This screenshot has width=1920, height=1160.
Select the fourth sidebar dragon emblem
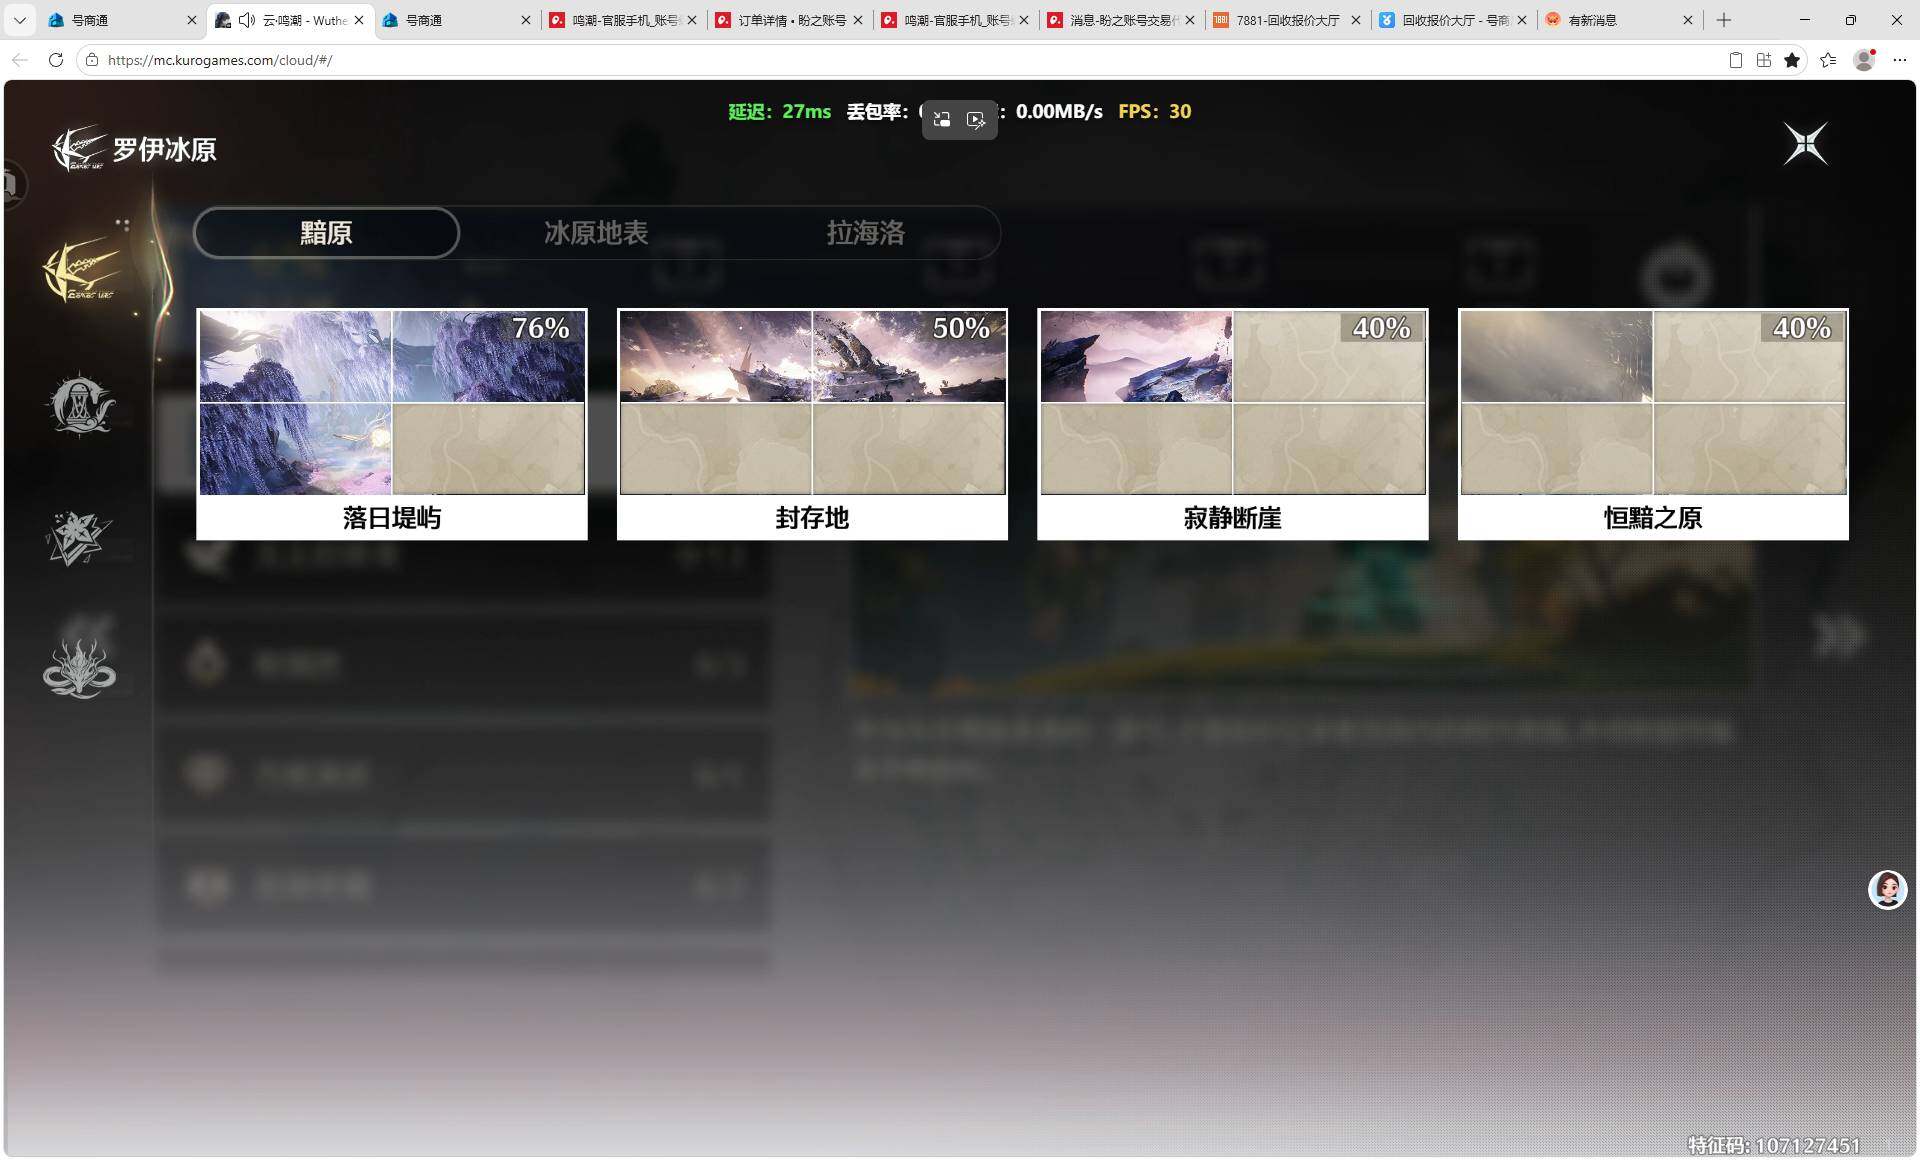pos(79,667)
